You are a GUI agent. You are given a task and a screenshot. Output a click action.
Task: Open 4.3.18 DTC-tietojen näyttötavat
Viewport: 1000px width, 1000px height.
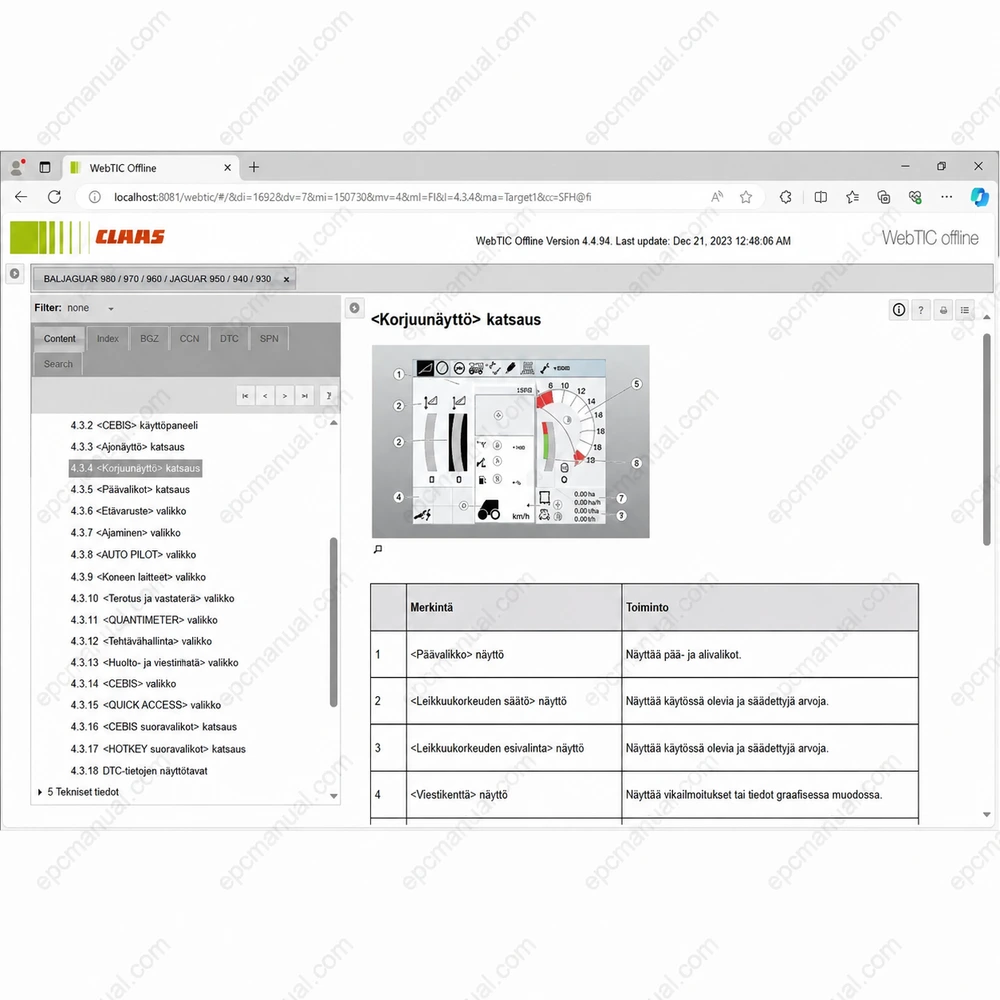pyautogui.click(x=139, y=771)
